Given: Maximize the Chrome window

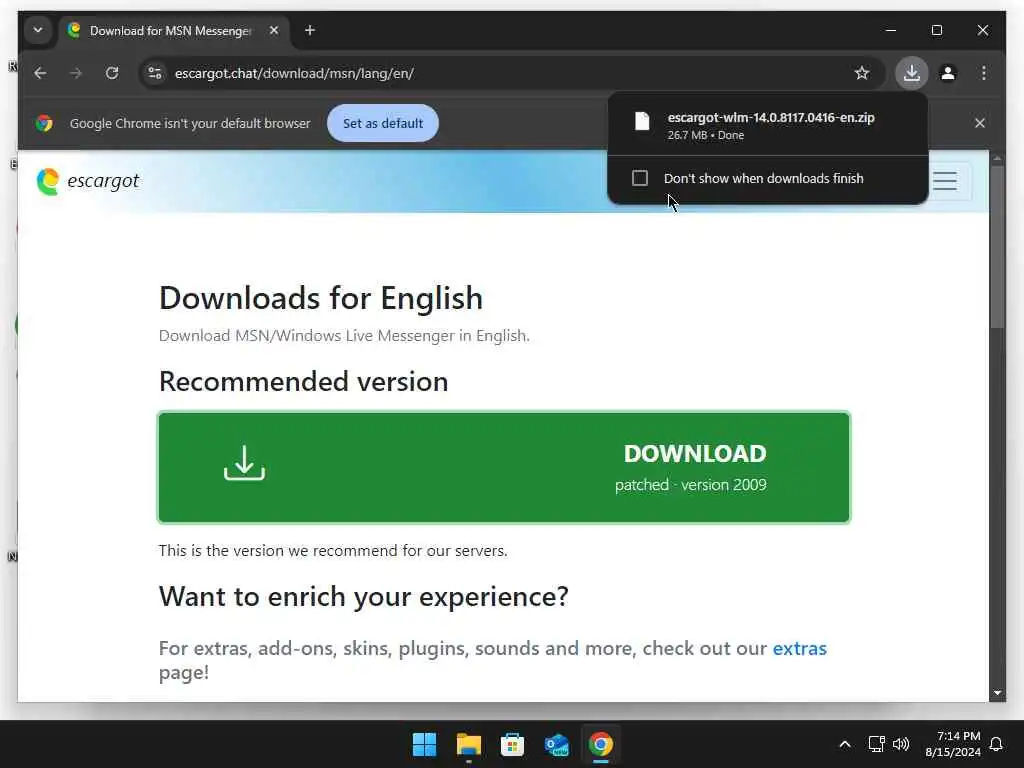Looking at the screenshot, I should point(936,30).
